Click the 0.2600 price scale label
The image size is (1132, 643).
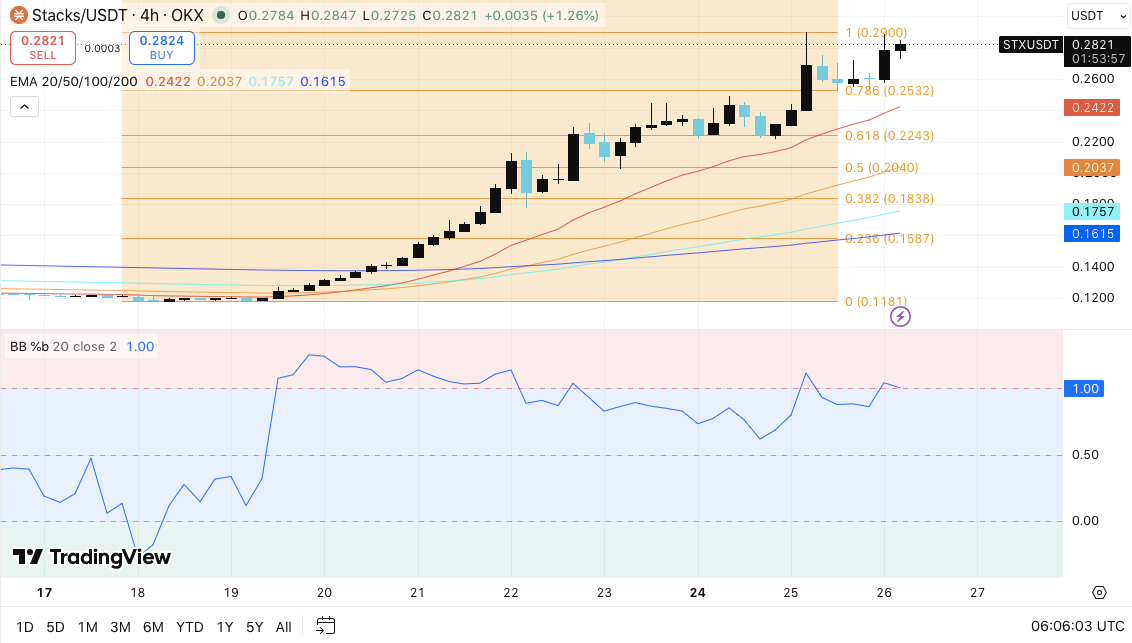click(1093, 79)
